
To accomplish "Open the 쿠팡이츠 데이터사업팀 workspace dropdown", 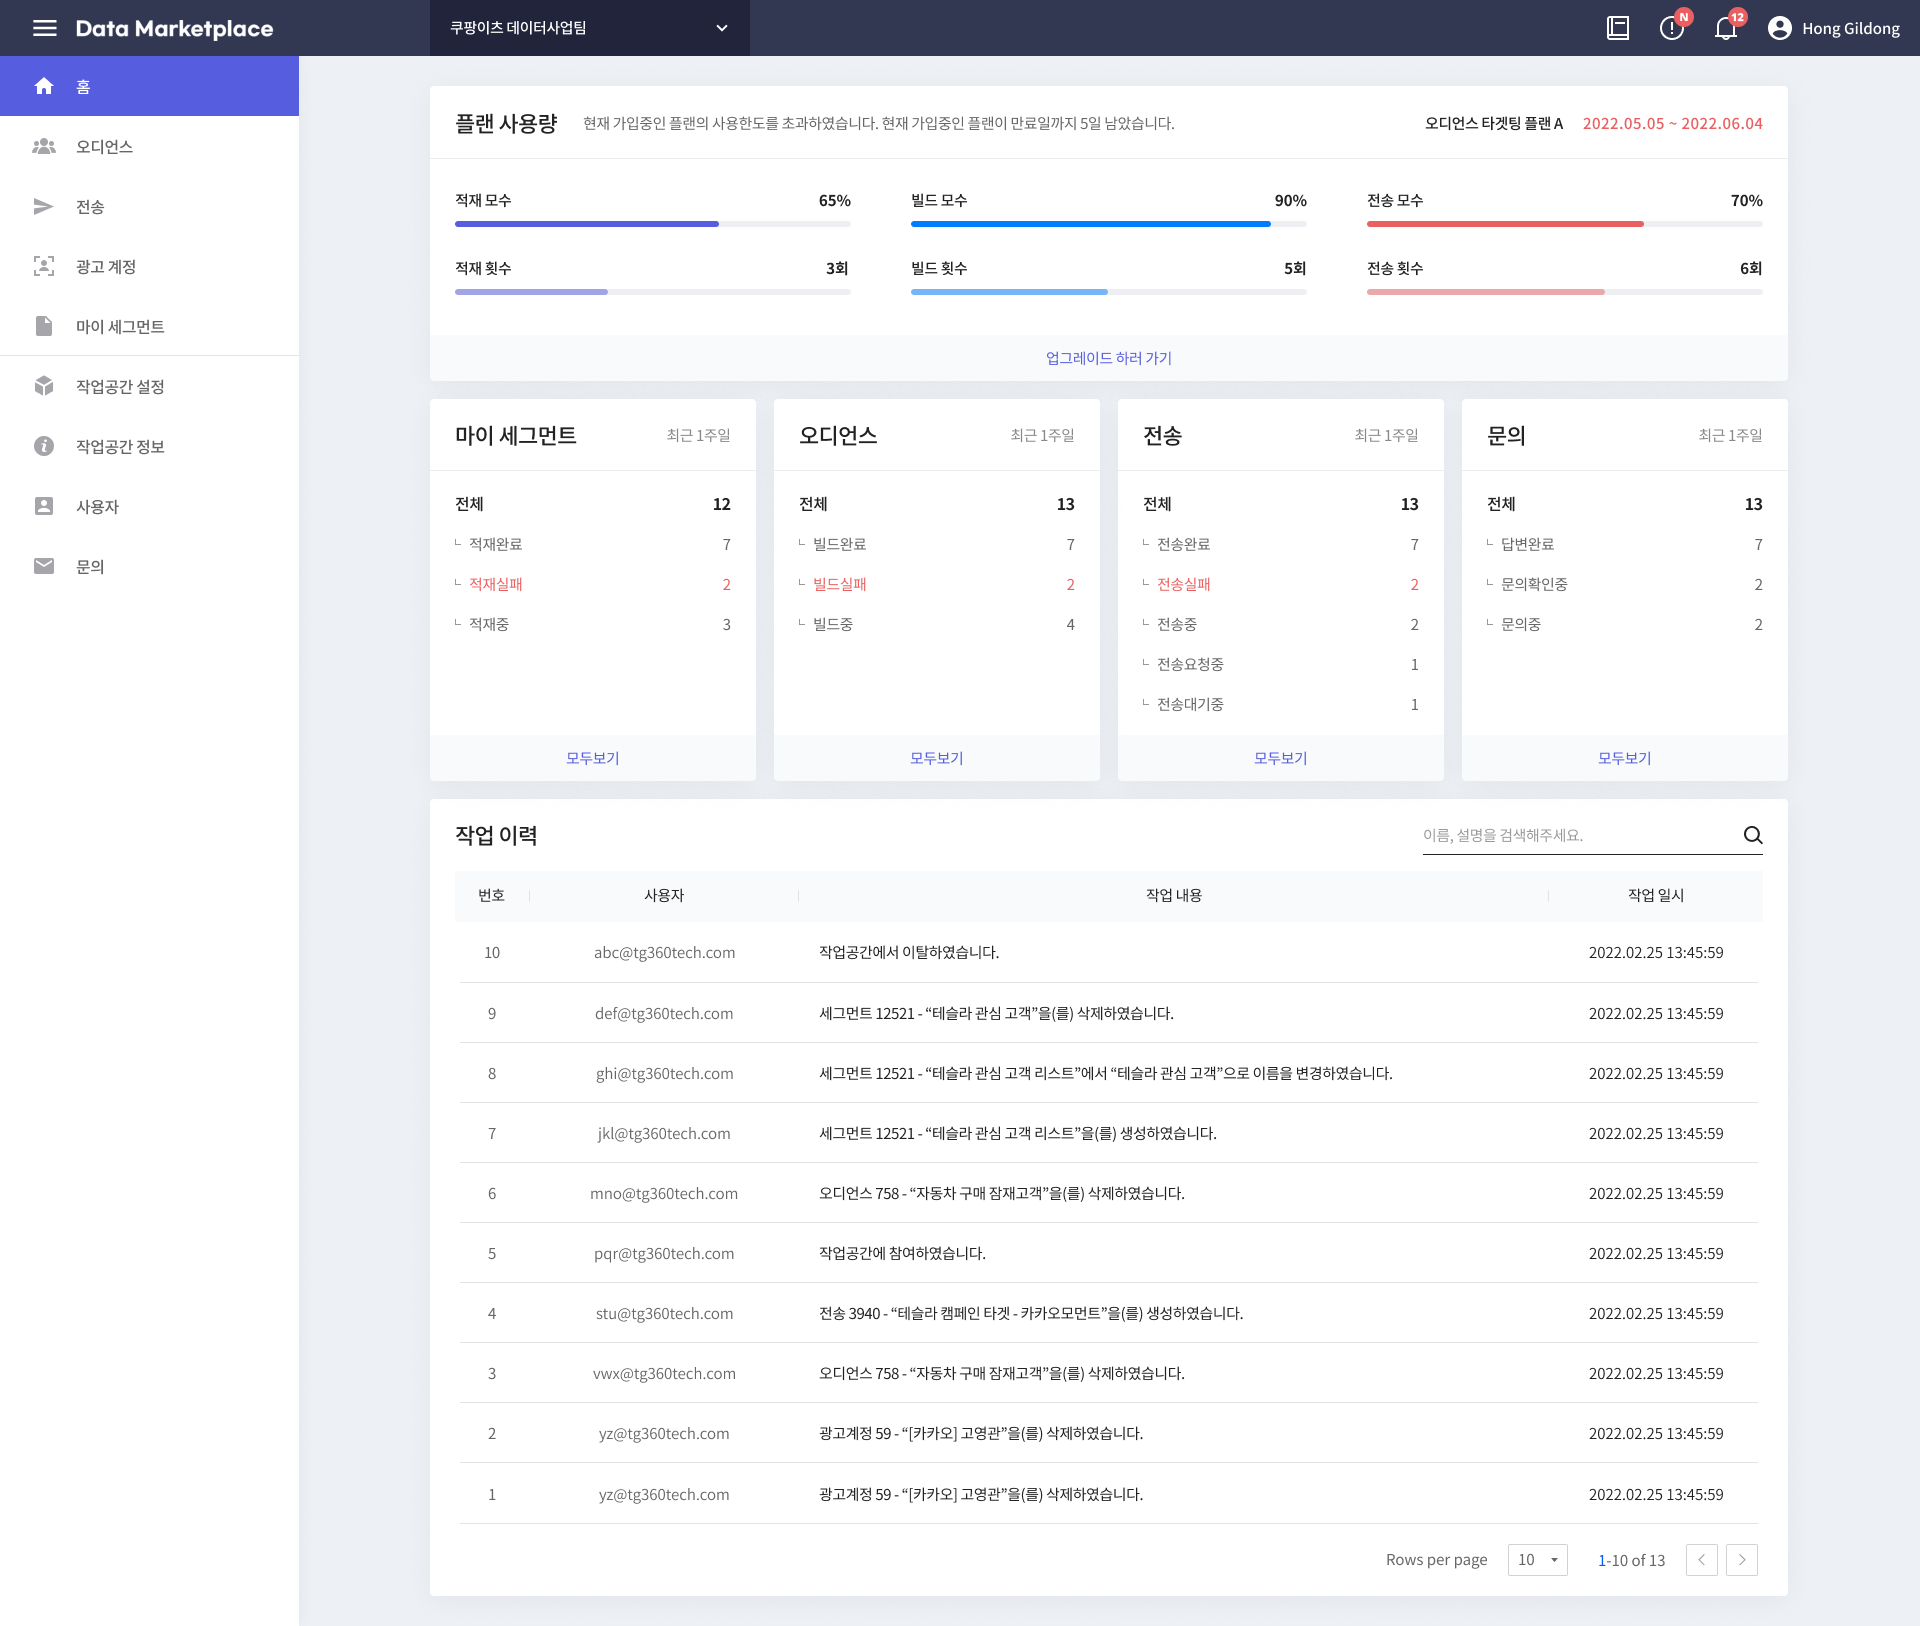I will tap(590, 28).
